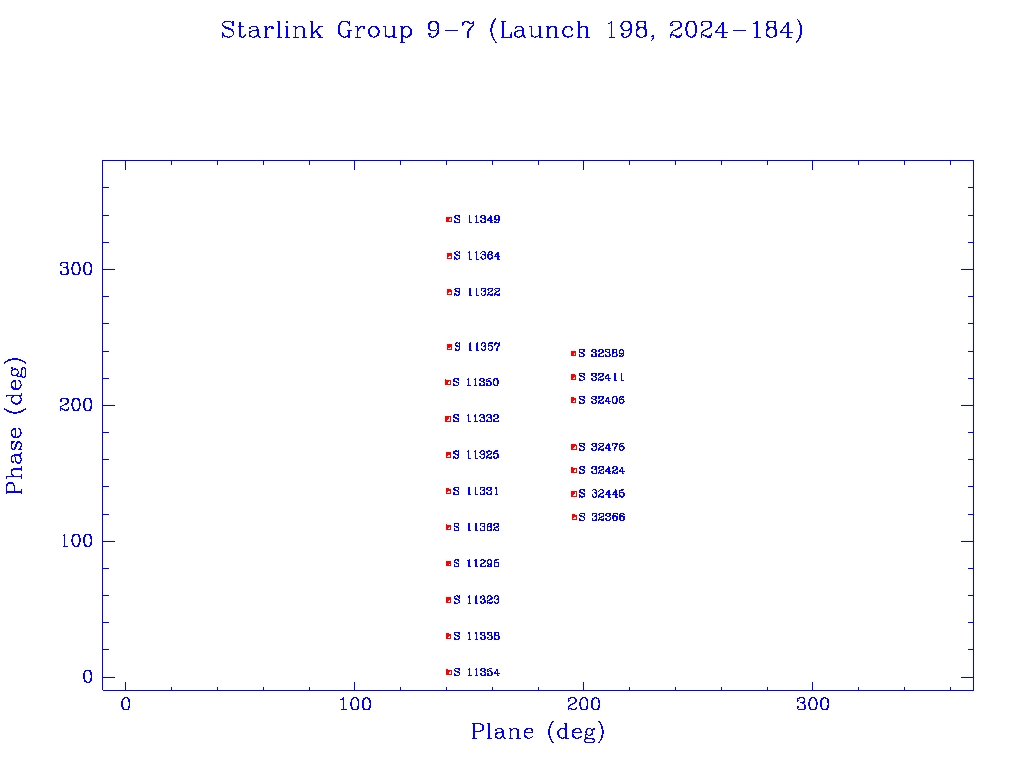Click the red marker beside S 11357
The height and width of the screenshot is (768, 1024).
[449, 347]
